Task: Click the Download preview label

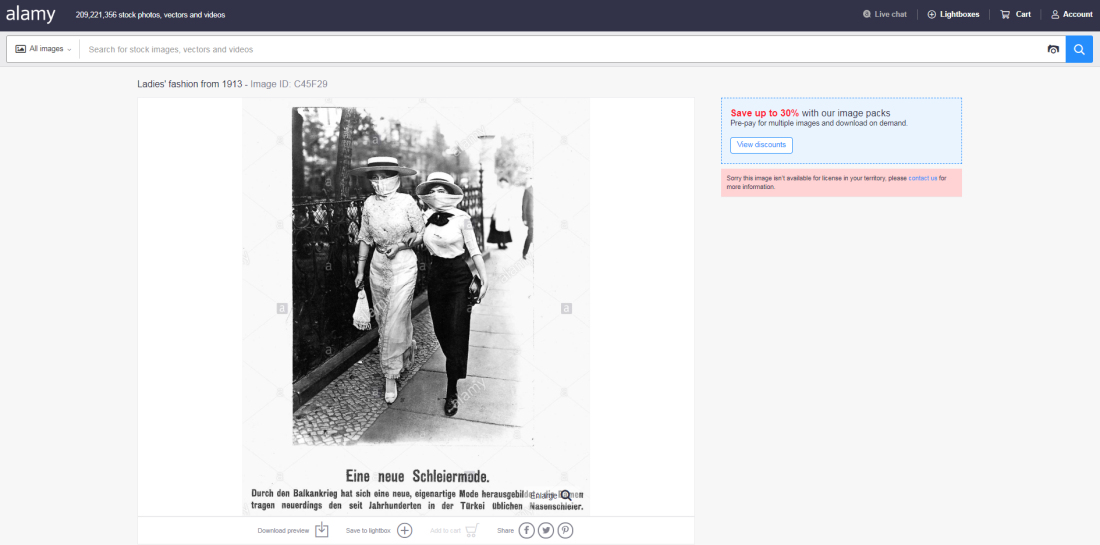Action: pos(283,531)
